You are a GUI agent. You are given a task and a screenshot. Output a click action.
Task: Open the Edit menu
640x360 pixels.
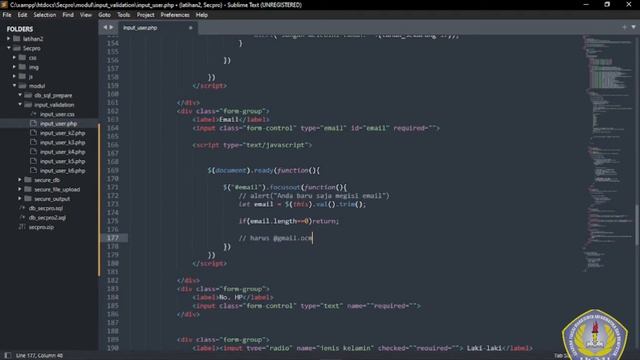pyautogui.click(x=22, y=15)
